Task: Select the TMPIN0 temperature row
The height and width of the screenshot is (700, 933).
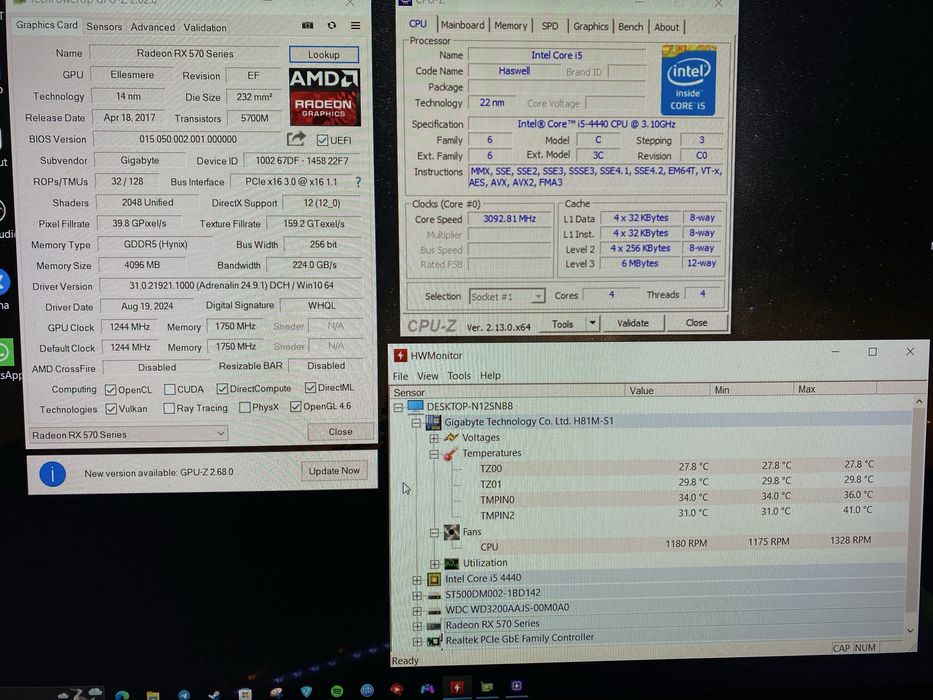Action: click(676, 498)
